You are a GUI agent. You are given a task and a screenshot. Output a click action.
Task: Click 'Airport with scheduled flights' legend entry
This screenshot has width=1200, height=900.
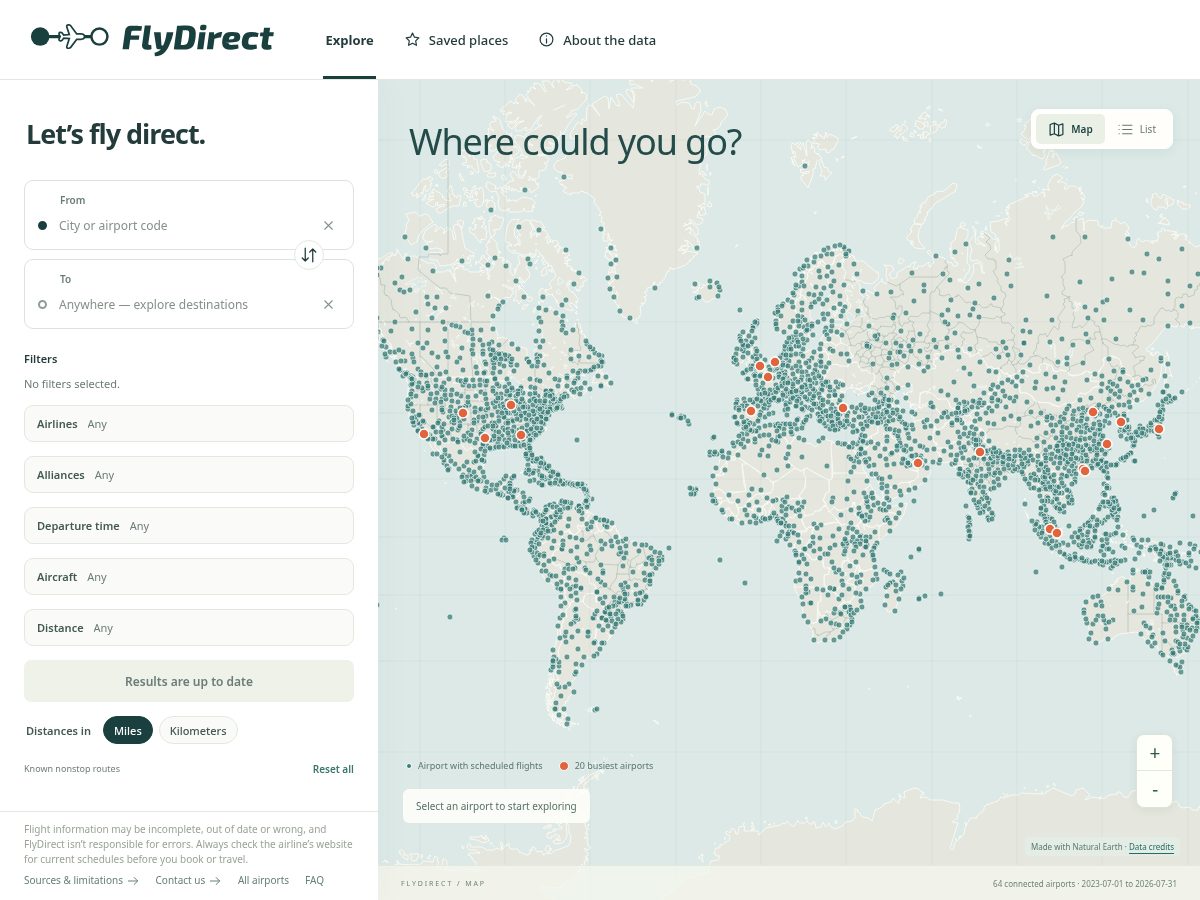click(475, 766)
